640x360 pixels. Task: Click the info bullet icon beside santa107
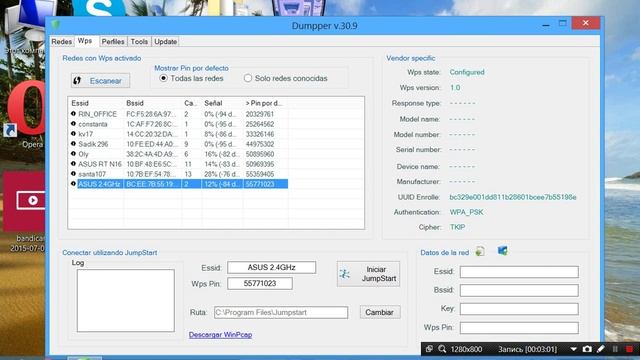[x=73, y=173]
